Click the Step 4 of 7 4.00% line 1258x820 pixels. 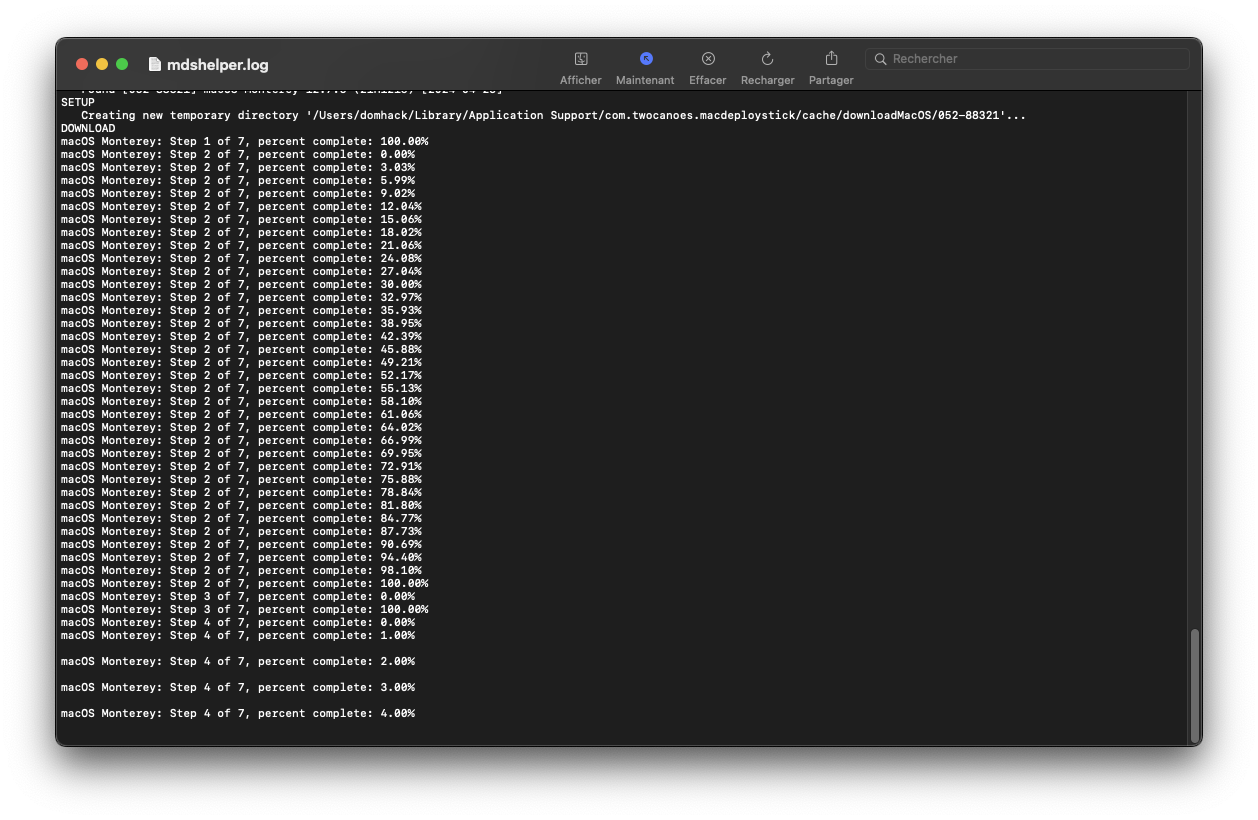coord(238,713)
